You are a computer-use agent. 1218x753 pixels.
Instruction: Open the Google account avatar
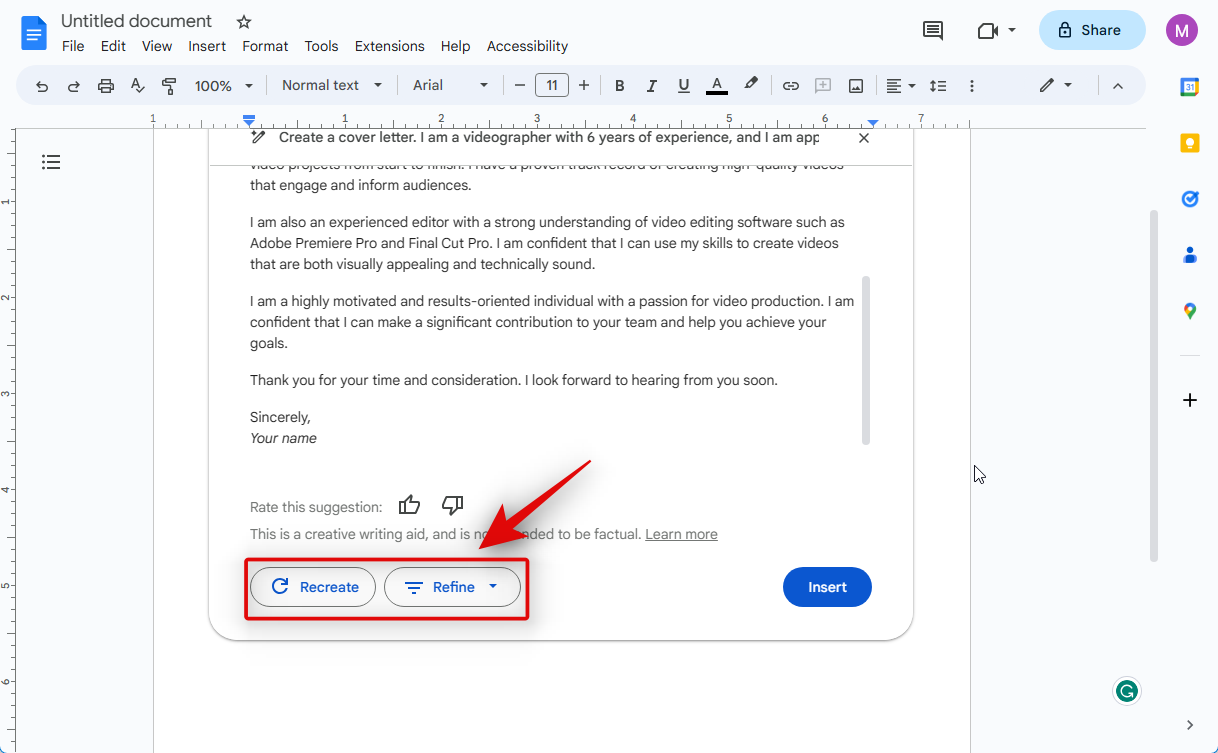[x=1181, y=30]
